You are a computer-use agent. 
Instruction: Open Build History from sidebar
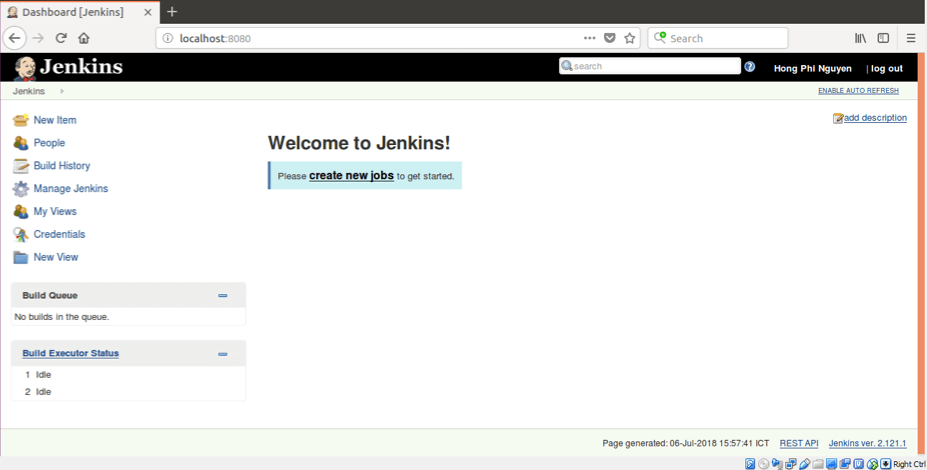[x=61, y=166]
